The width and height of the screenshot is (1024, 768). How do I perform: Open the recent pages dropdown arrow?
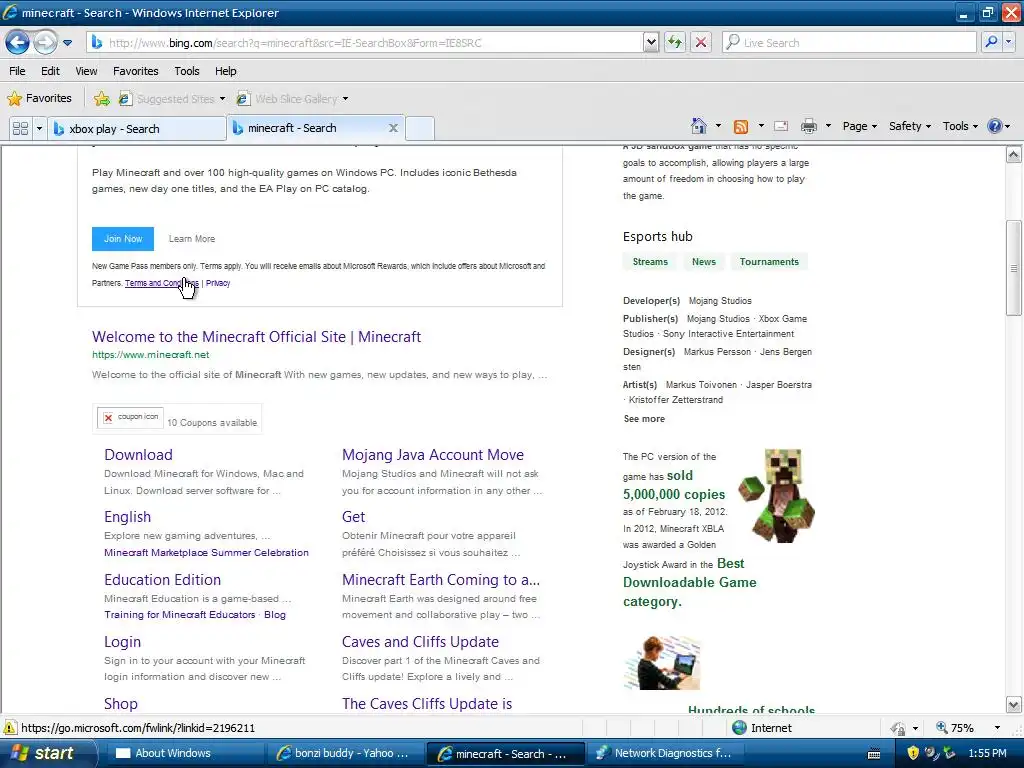point(67,43)
